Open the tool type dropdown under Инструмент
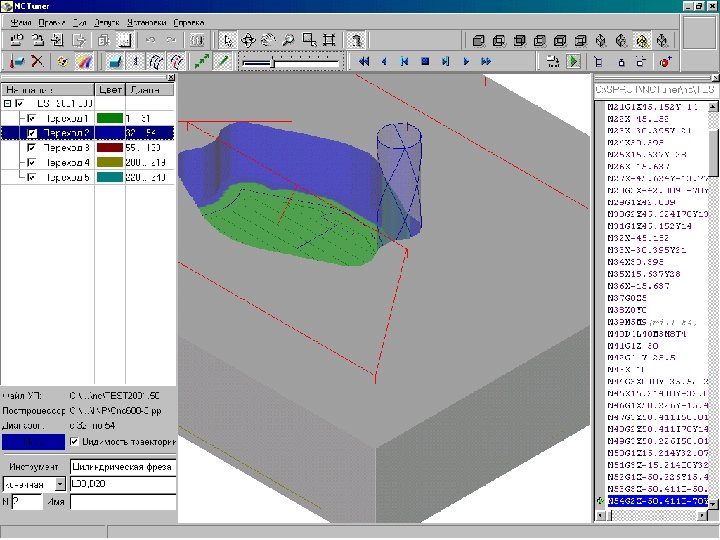This screenshot has width=720, height=540. [x=60, y=484]
